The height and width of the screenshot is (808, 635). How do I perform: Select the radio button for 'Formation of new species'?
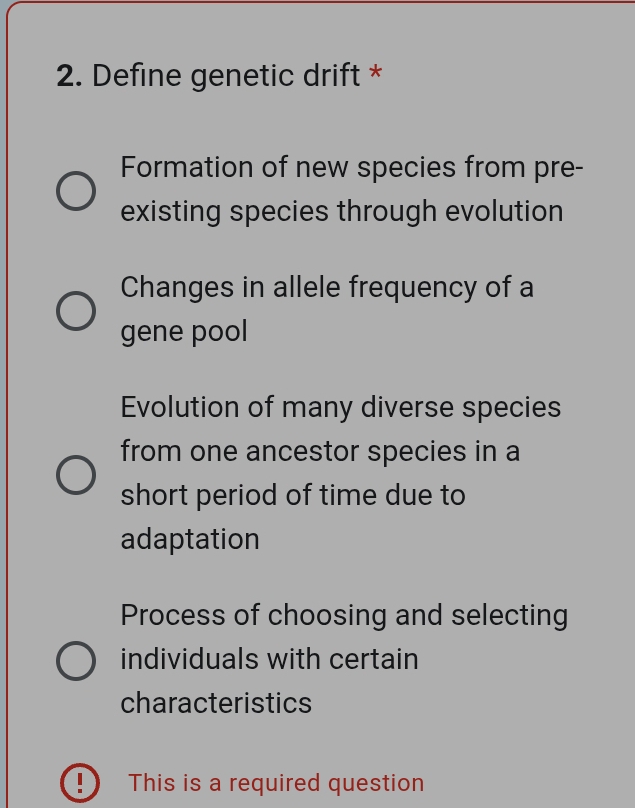point(76,189)
